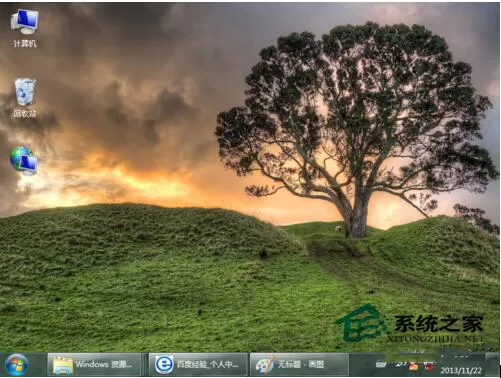Open the Windows Start orb

(17, 365)
